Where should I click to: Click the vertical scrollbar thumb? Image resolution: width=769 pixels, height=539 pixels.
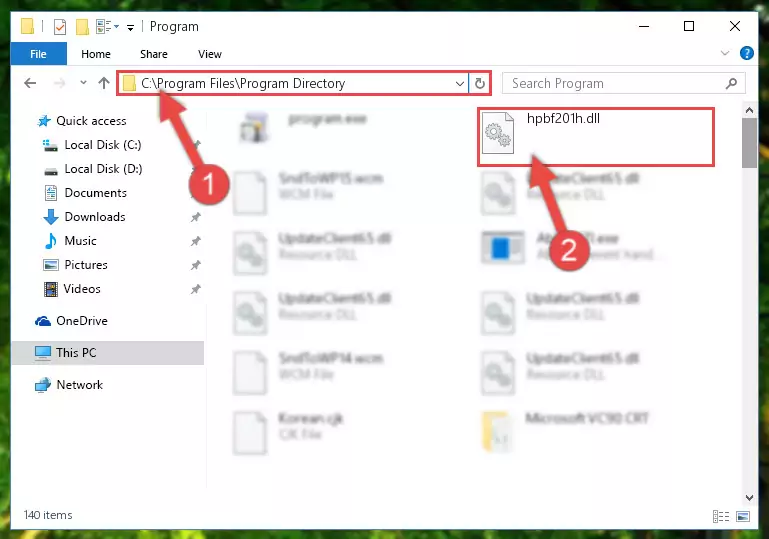point(749,143)
